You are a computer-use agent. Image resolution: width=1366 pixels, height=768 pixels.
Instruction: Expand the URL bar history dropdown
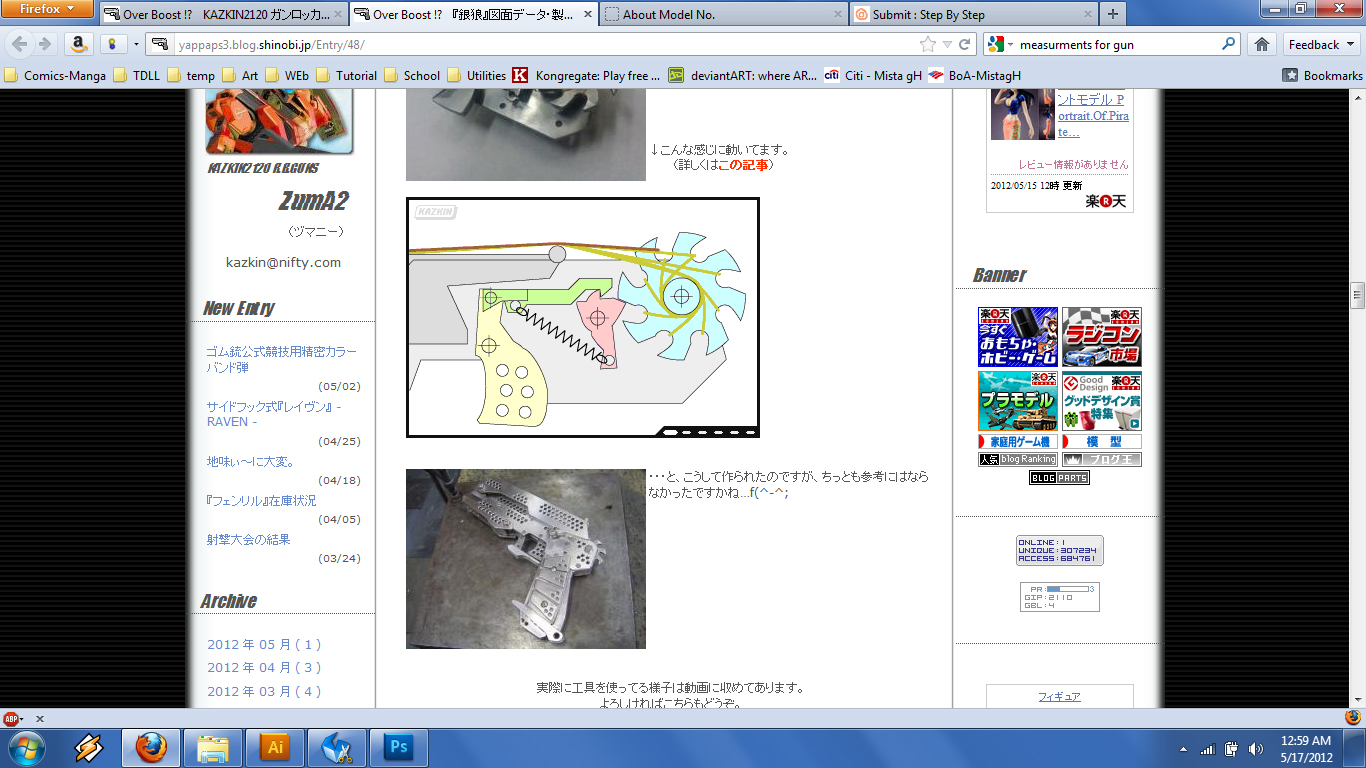tap(946, 44)
